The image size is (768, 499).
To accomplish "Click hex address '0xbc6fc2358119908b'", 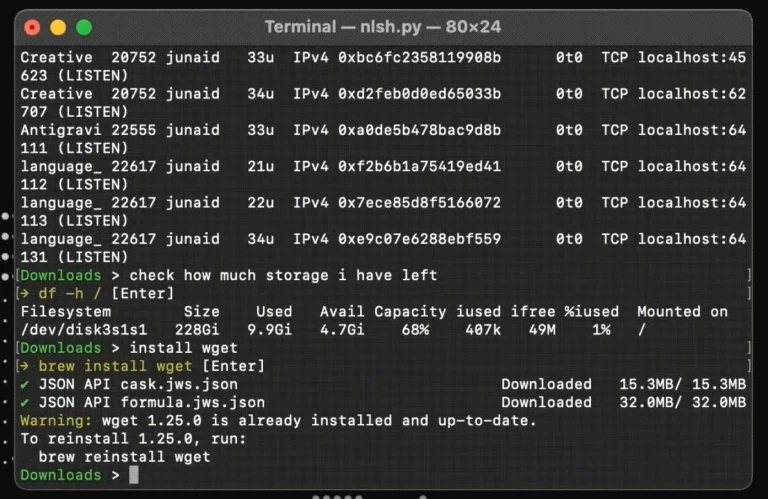I will tap(419, 58).
